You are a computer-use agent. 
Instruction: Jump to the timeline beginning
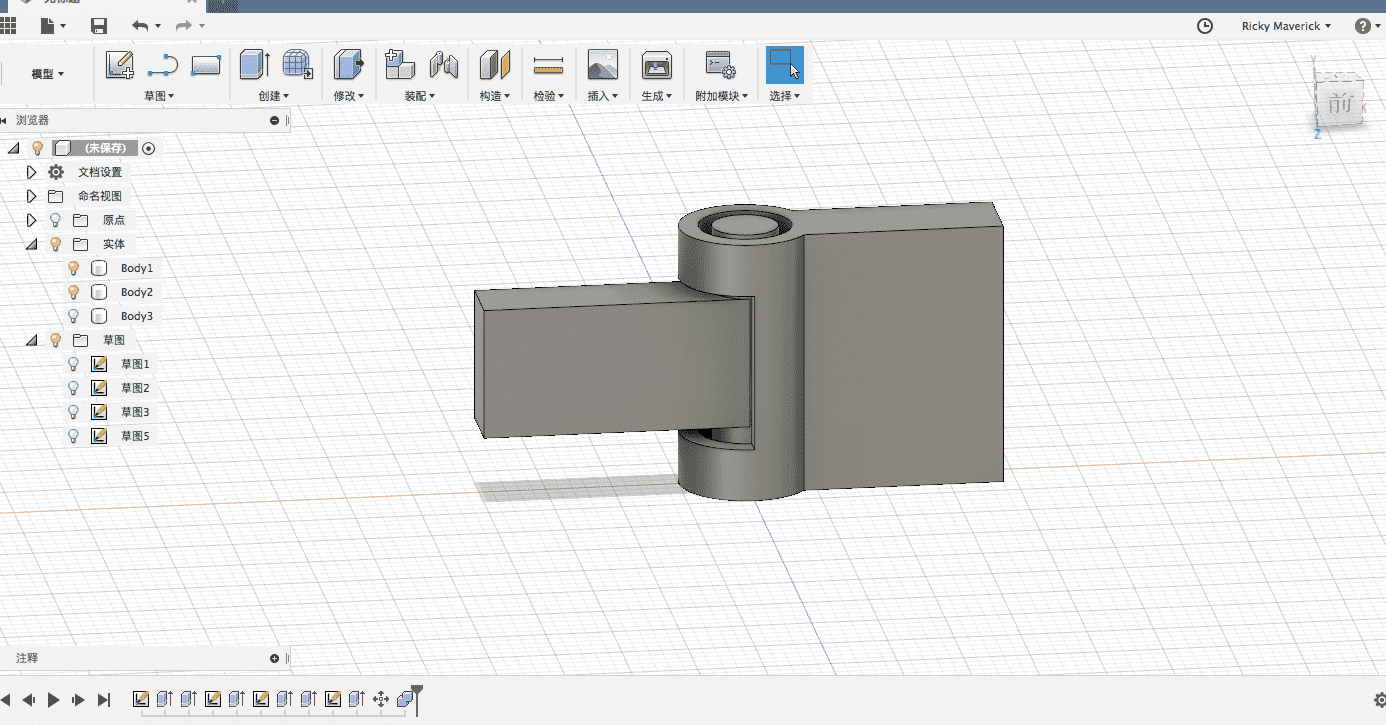5,700
